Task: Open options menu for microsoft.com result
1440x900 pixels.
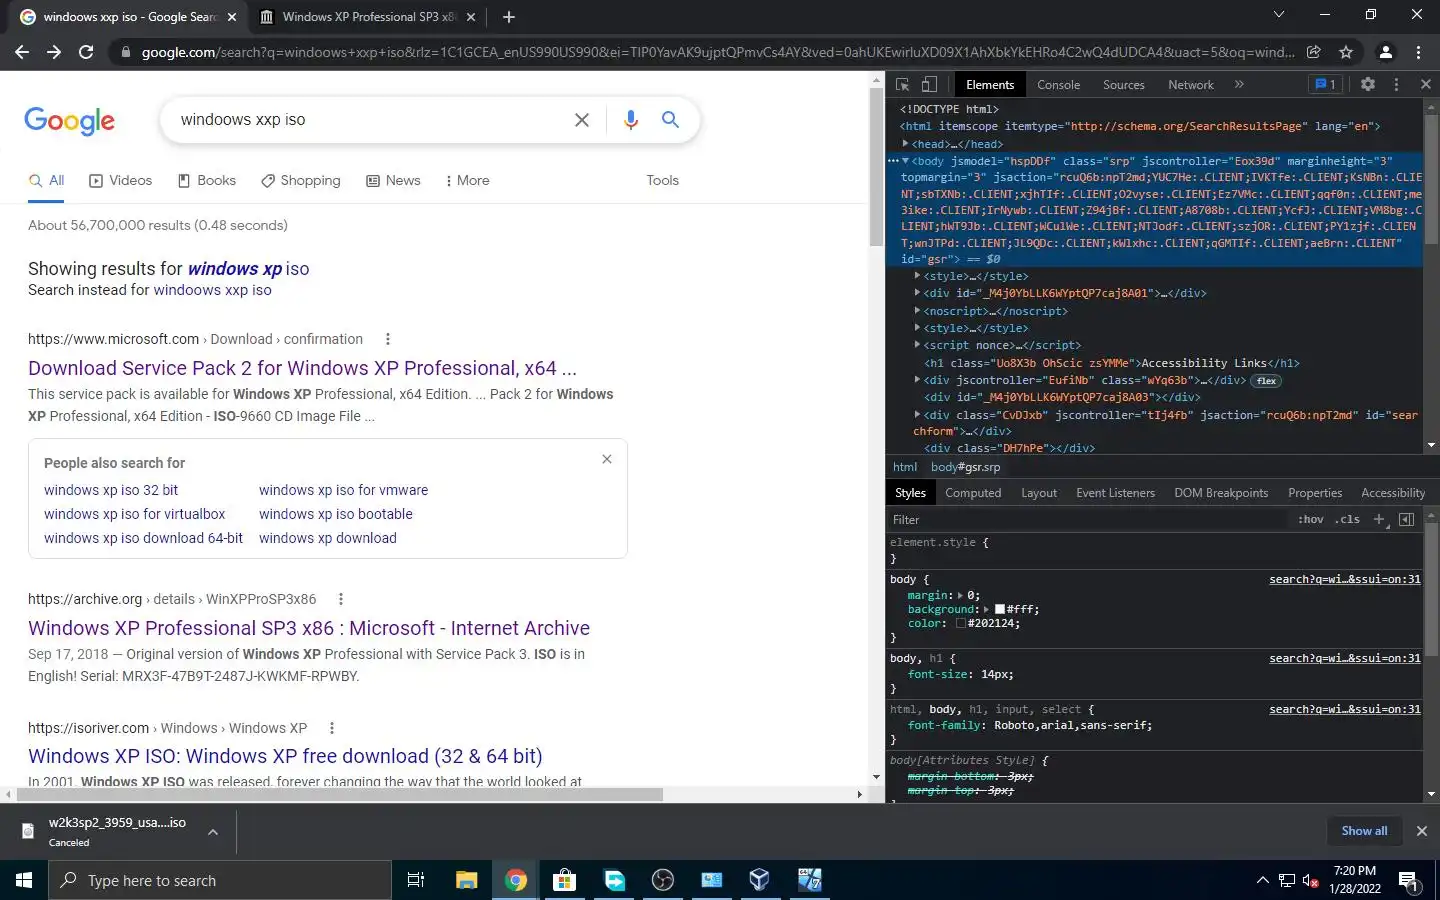Action: 388,339
